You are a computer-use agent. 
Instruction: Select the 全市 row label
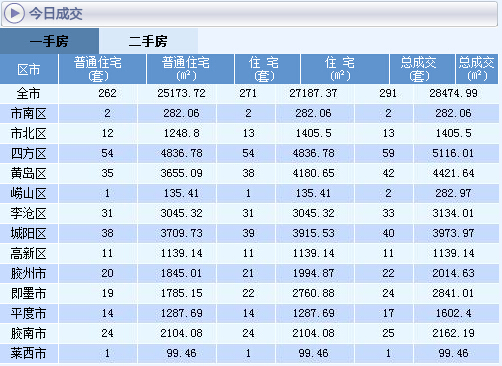[29, 93]
